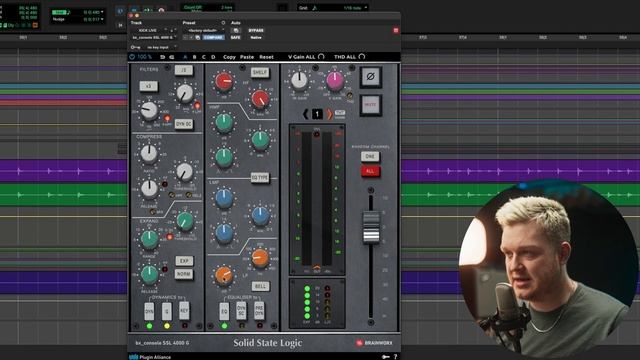Select random channel ONE button
The height and width of the screenshot is (360, 640).
pyautogui.click(x=370, y=156)
